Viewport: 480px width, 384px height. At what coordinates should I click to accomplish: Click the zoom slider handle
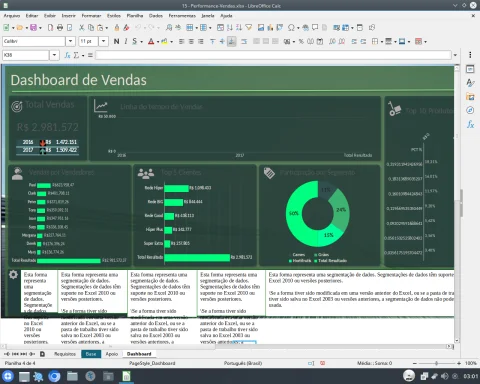coord(436,363)
